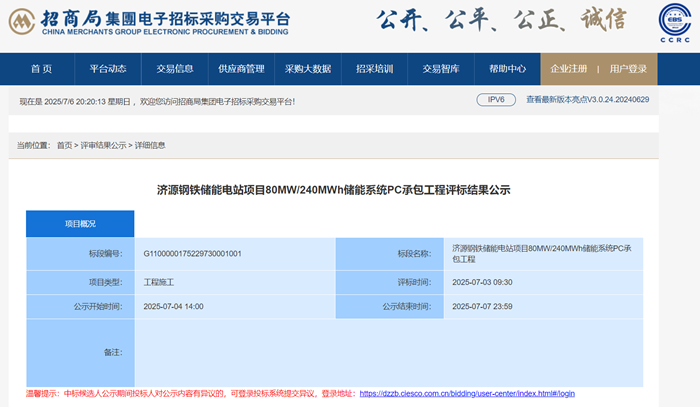
Task: Click the 用户登录 button
Action: 628,69
